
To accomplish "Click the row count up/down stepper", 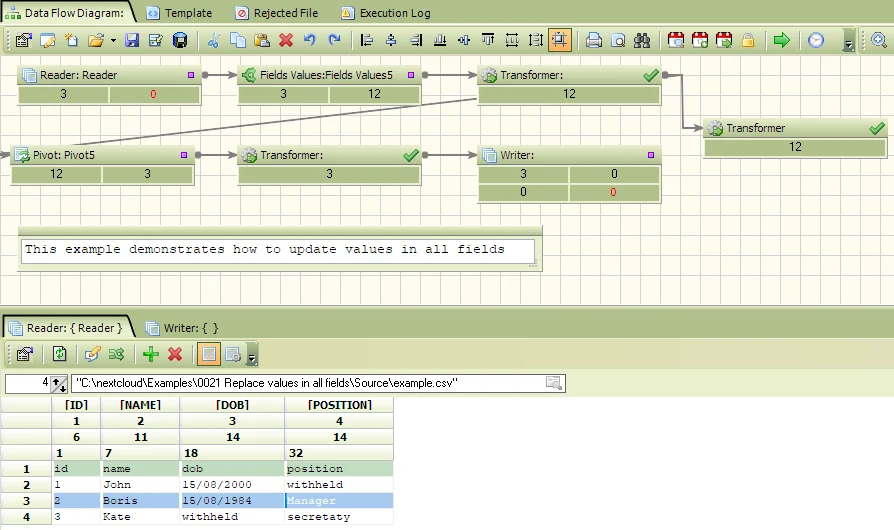I will 59,384.
